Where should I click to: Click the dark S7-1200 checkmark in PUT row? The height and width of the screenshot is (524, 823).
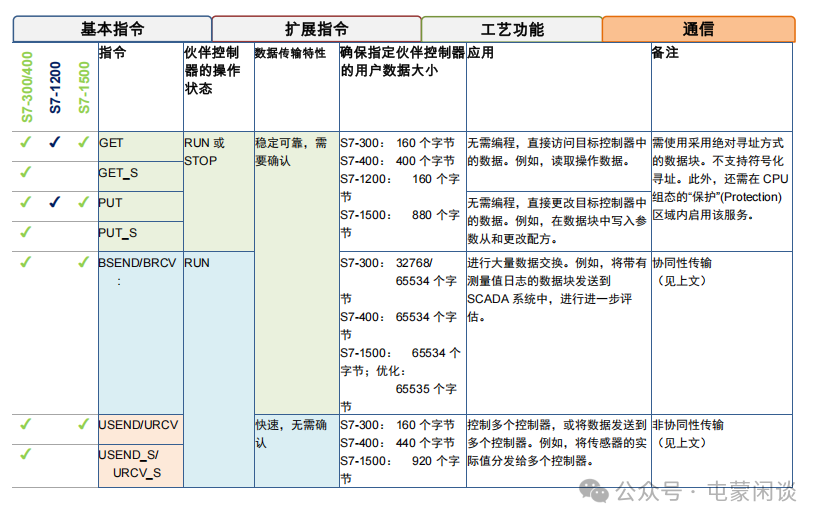pyautogui.click(x=55, y=202)
